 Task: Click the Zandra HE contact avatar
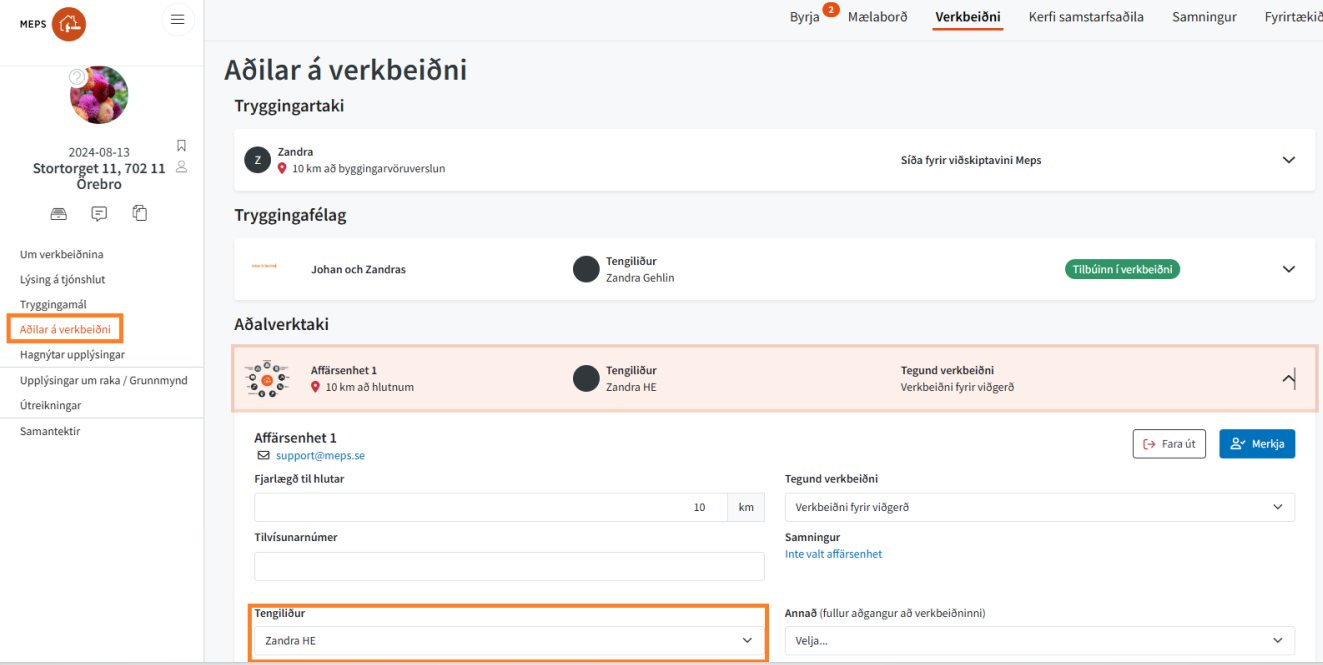click(x=586, y=378)
